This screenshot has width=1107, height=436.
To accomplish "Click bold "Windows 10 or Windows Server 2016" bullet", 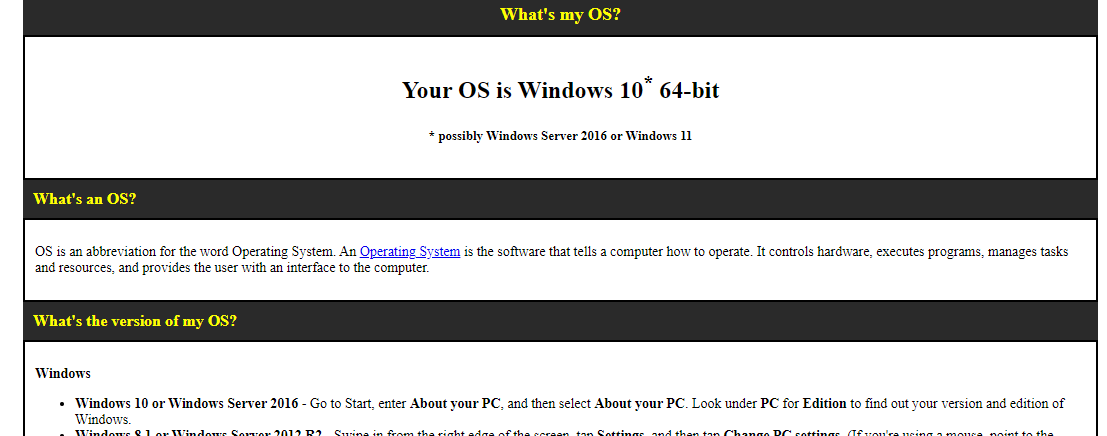I will [x=187, y=403].
